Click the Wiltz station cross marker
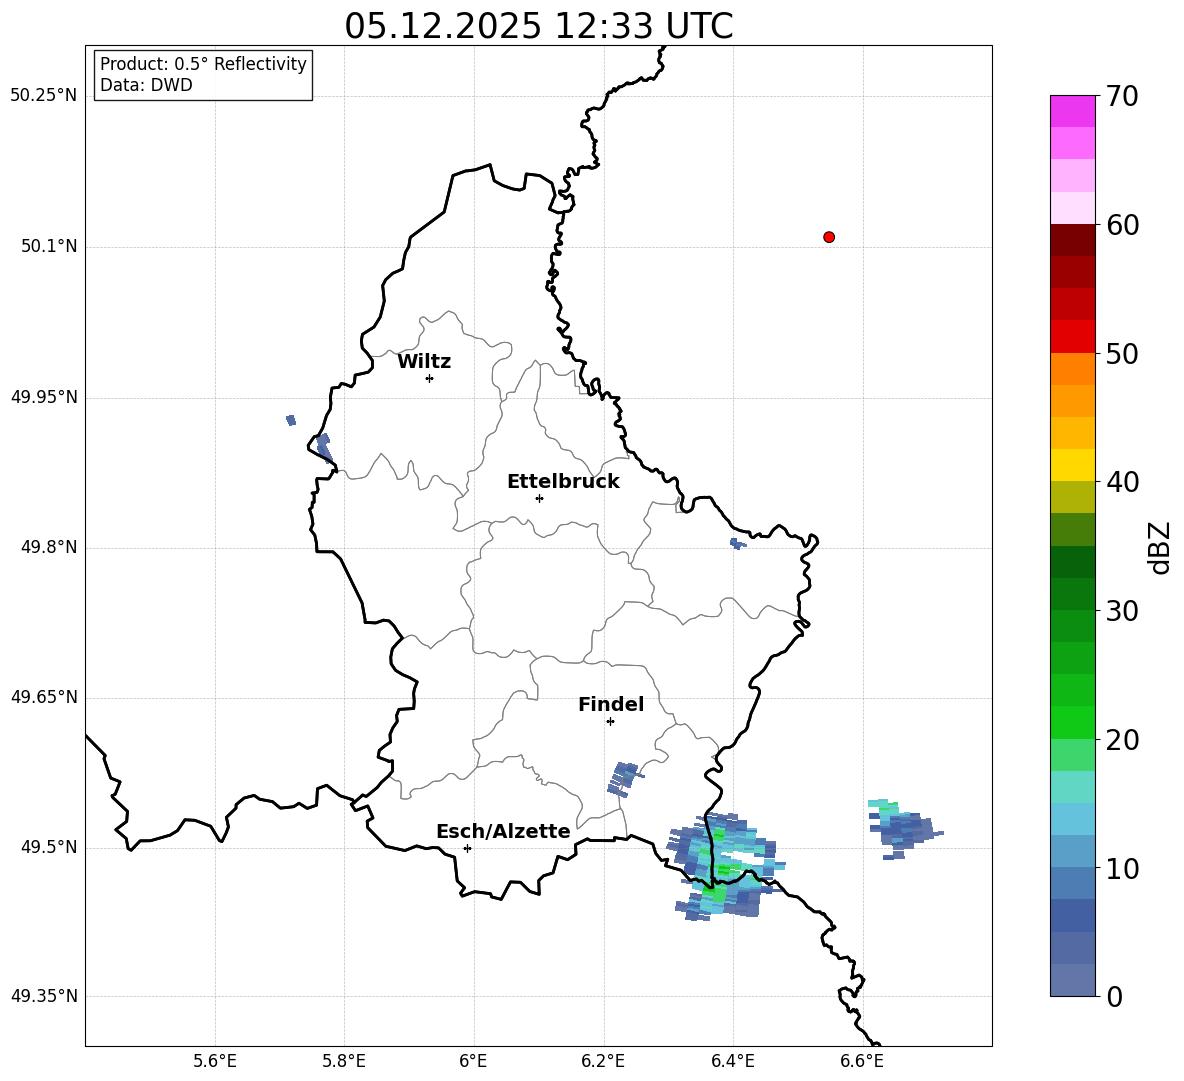The width and height of the screenshot is (1184, 1081). tap(430, 378)
